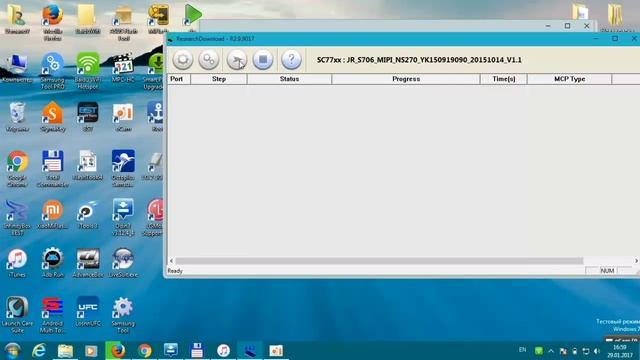Open the Samsung Tool PRO desktop shortcut
The height and width of the screenshot is (360, 640).
(53, 71)
